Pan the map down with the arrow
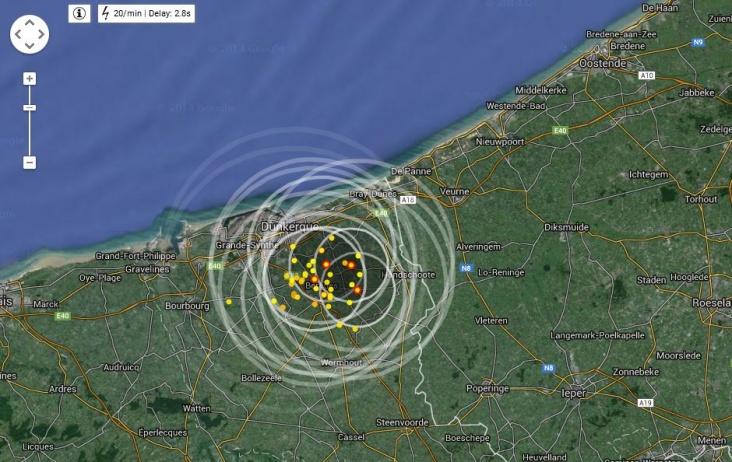This screenshot has width=732, height=462. [x=30, y=46]
